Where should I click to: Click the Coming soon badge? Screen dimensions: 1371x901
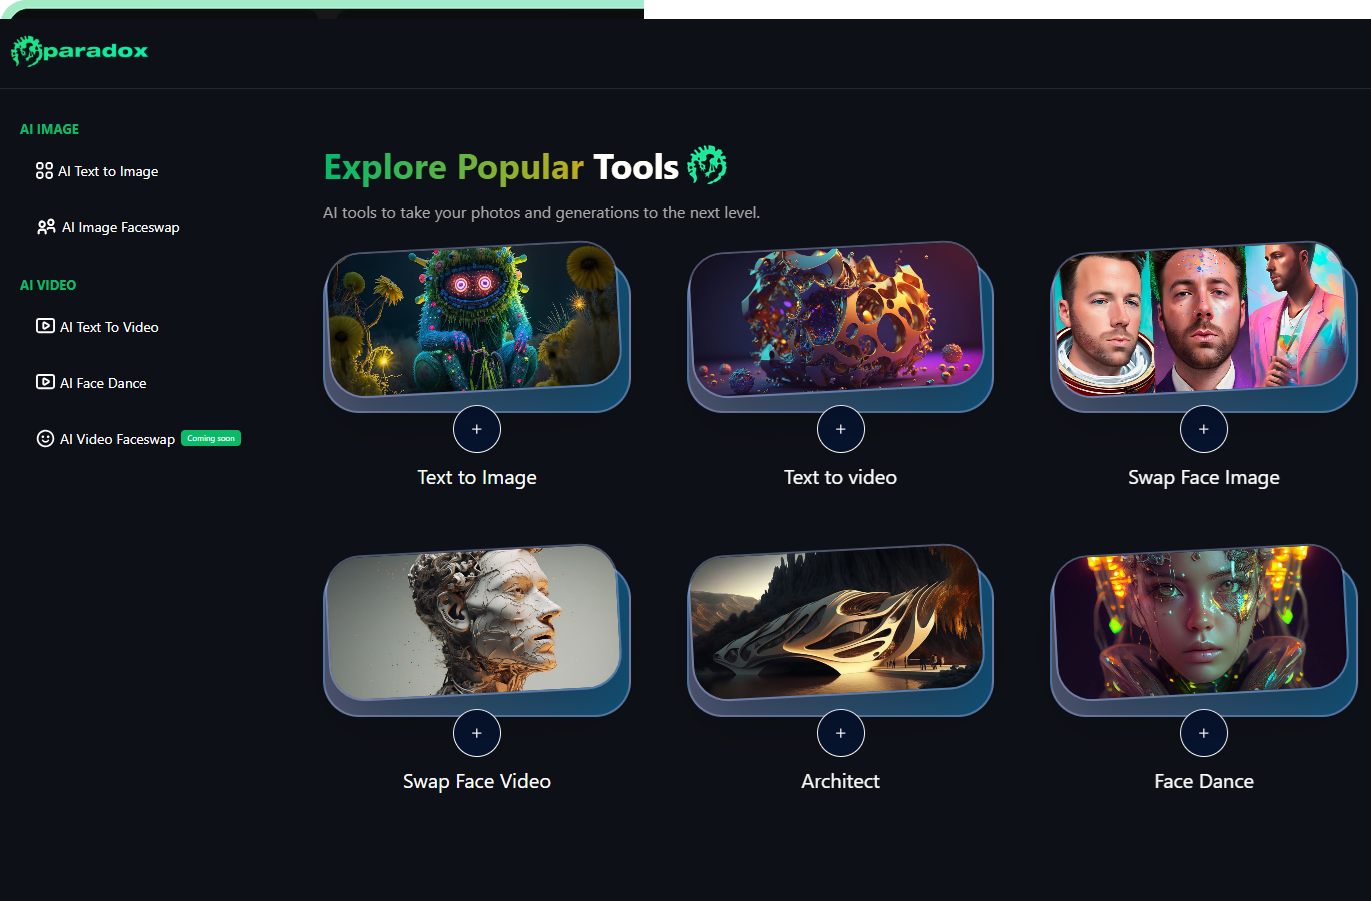pos(211,438)
